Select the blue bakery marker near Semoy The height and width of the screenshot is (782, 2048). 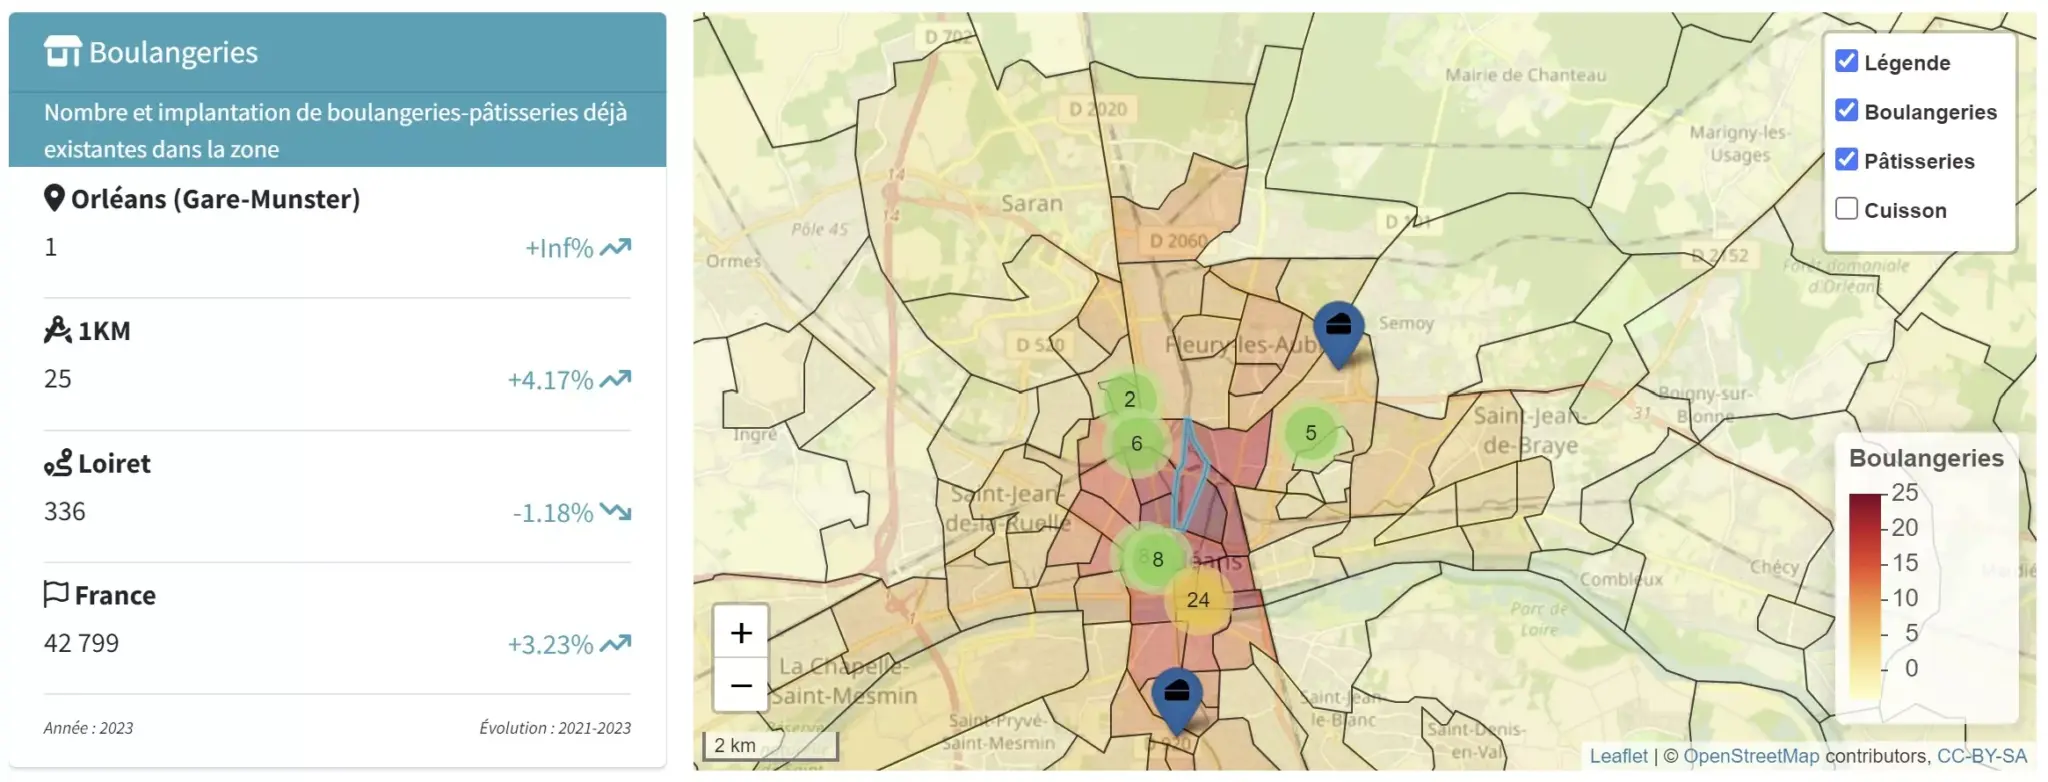(x=1338, y=329)
